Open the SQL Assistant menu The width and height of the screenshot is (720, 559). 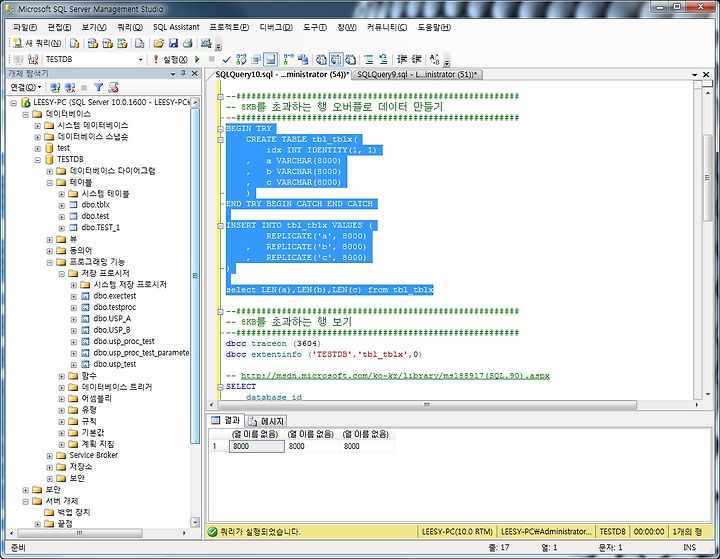coord(176,27)
